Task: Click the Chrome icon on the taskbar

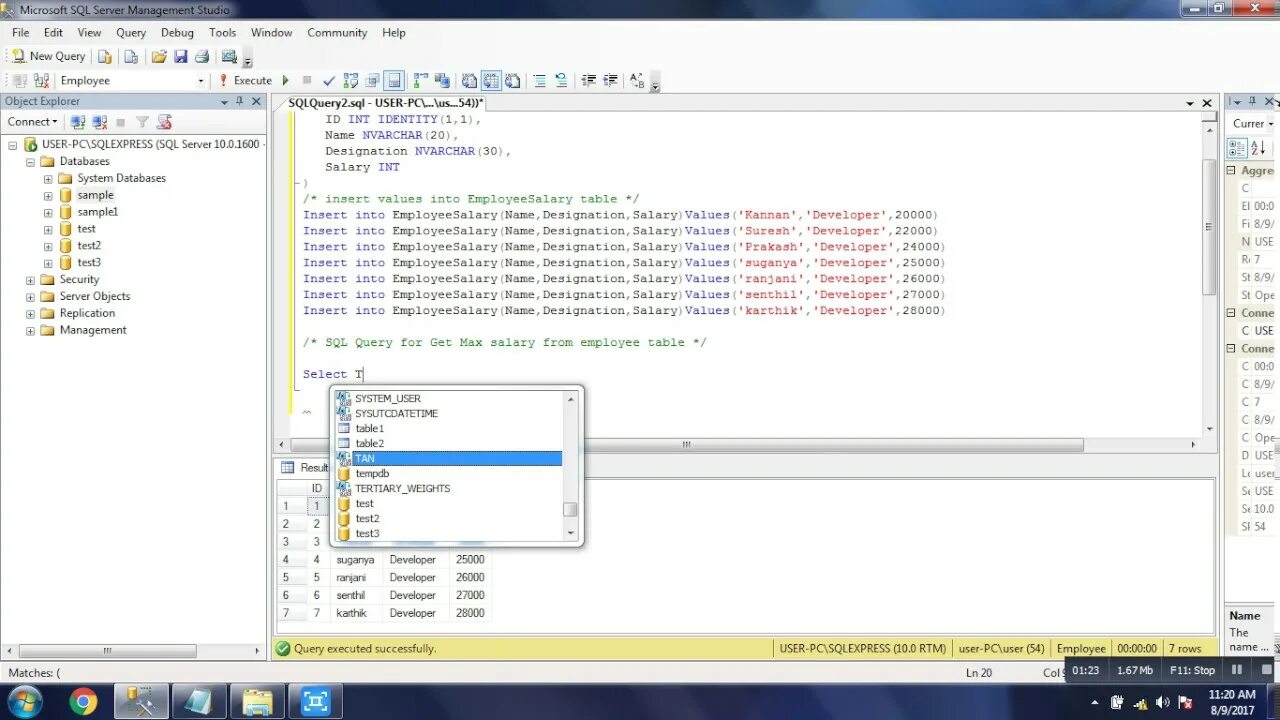Action: coord(83,702)
